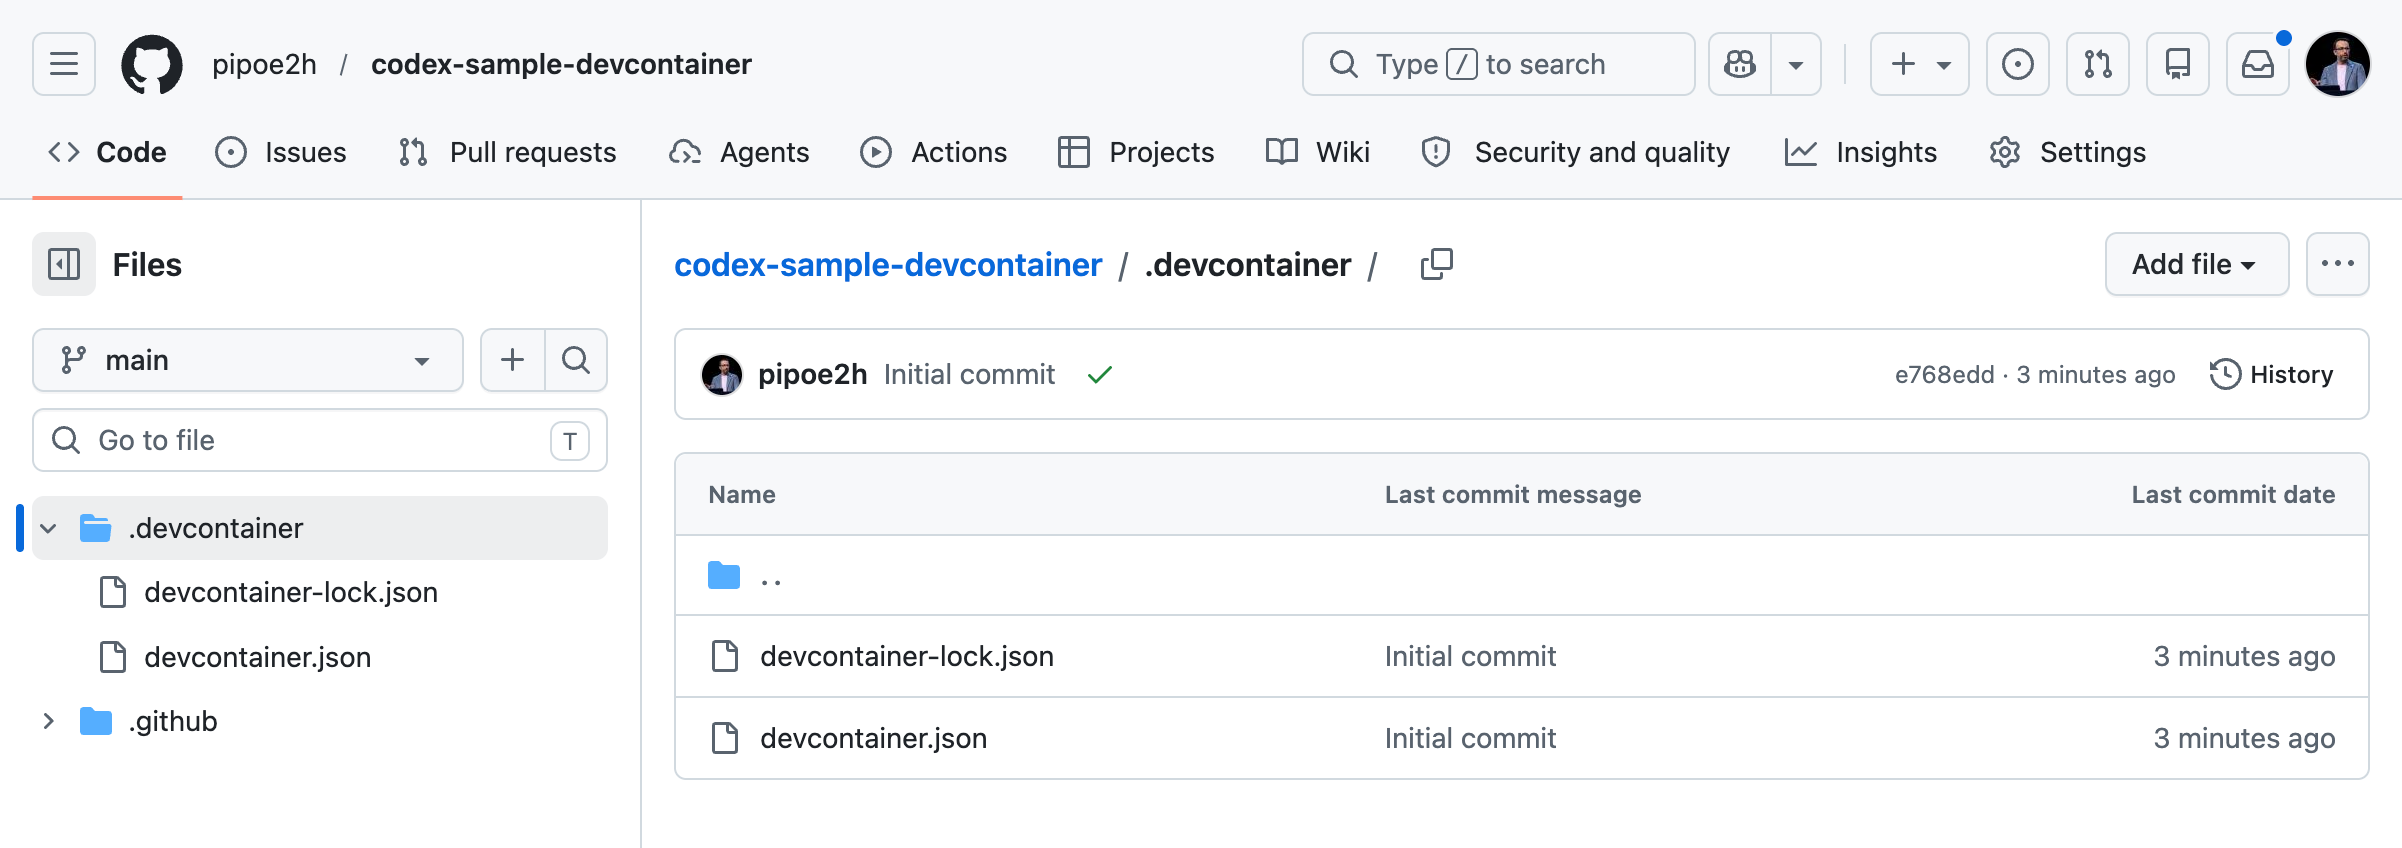The image size is (2402, 848).
Task: Open the main branch selector dropdown
Action: point(248,360)
